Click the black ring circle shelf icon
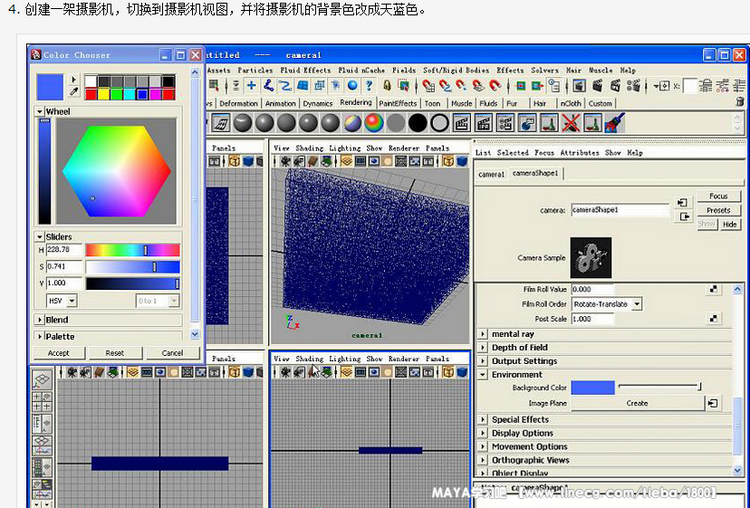750x508 pixels. (x=439, y=123)
